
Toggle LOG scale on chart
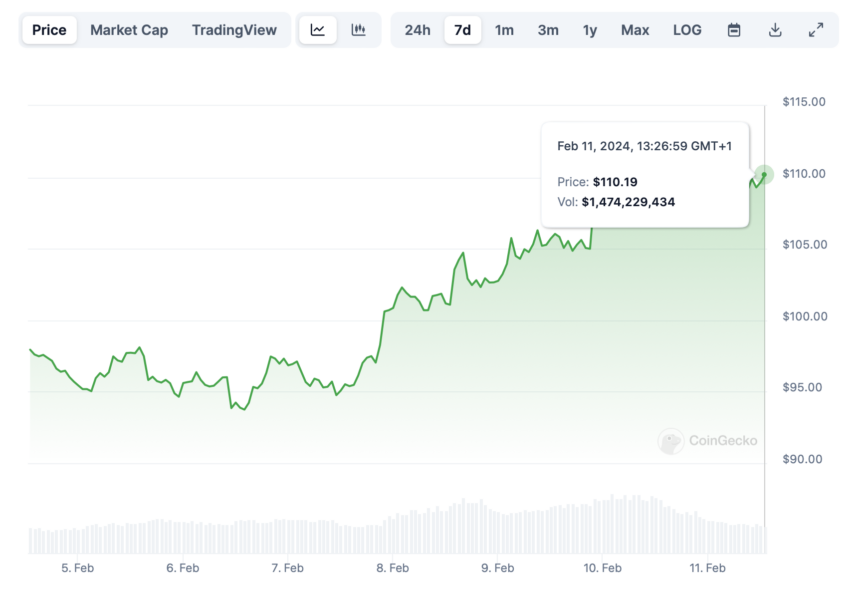(x=687, y=30)
